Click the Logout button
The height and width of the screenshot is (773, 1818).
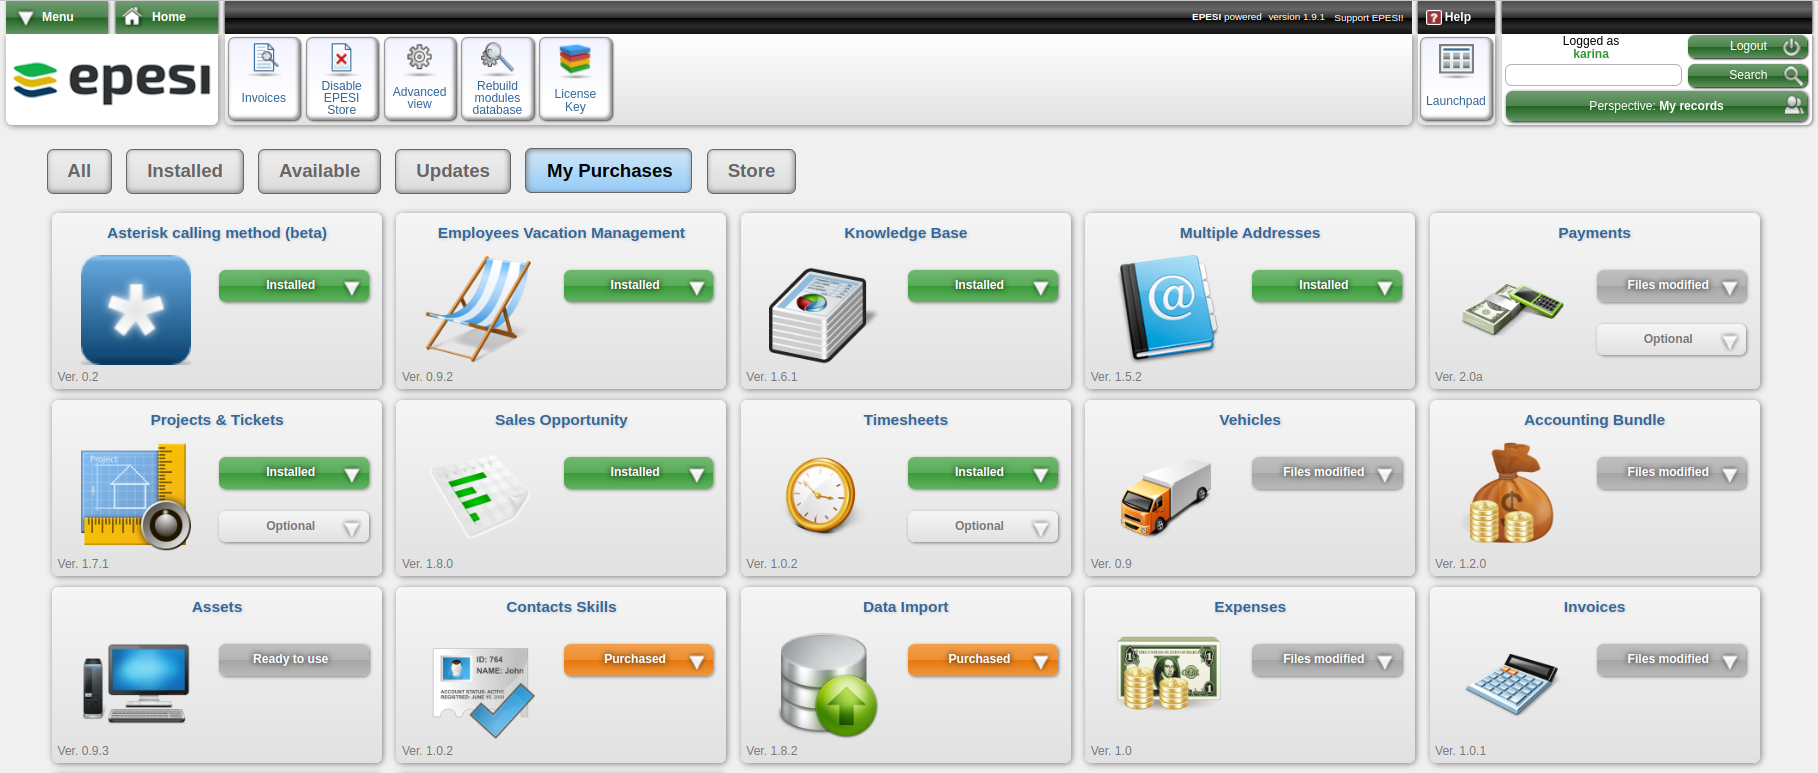[1747, 46]
